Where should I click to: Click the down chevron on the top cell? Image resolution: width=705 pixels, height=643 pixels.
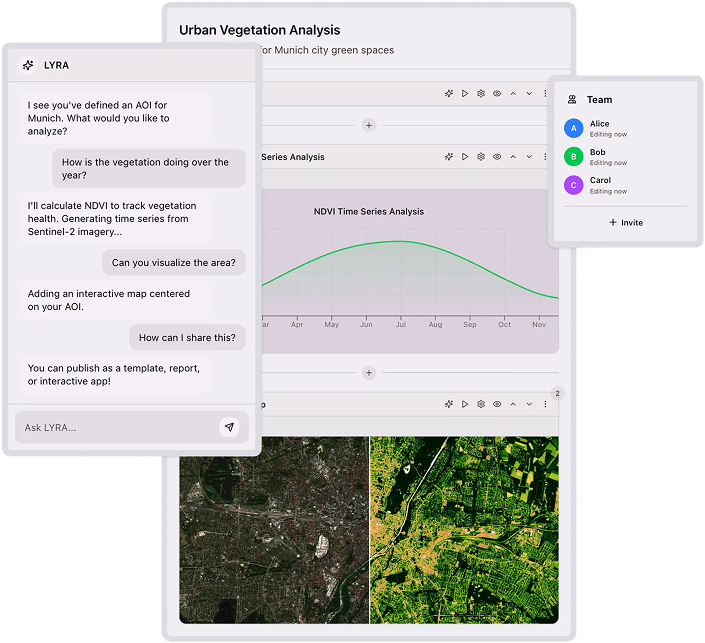click(529, 94)
